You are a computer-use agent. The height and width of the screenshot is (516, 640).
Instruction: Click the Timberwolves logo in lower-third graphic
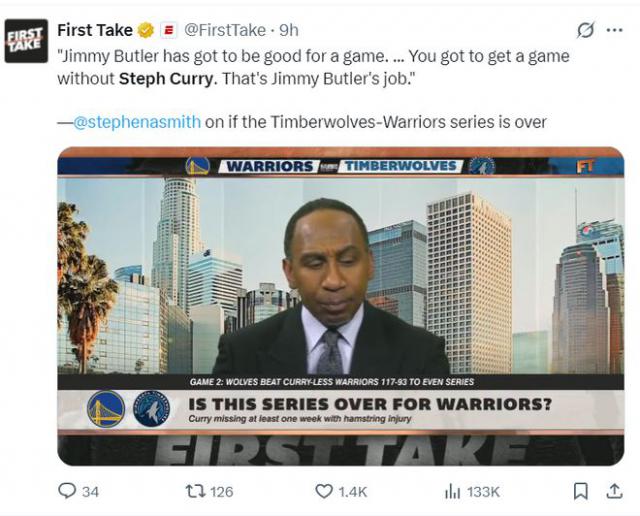pyautogui.click(x=151, y=409)
